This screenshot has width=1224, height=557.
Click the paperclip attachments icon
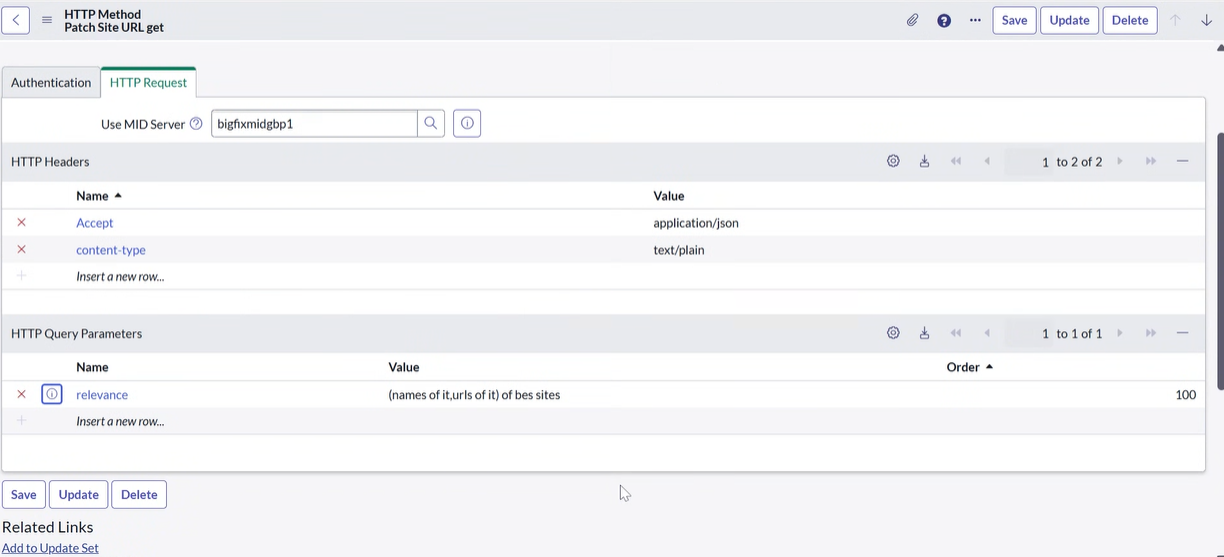coord(912,20)
